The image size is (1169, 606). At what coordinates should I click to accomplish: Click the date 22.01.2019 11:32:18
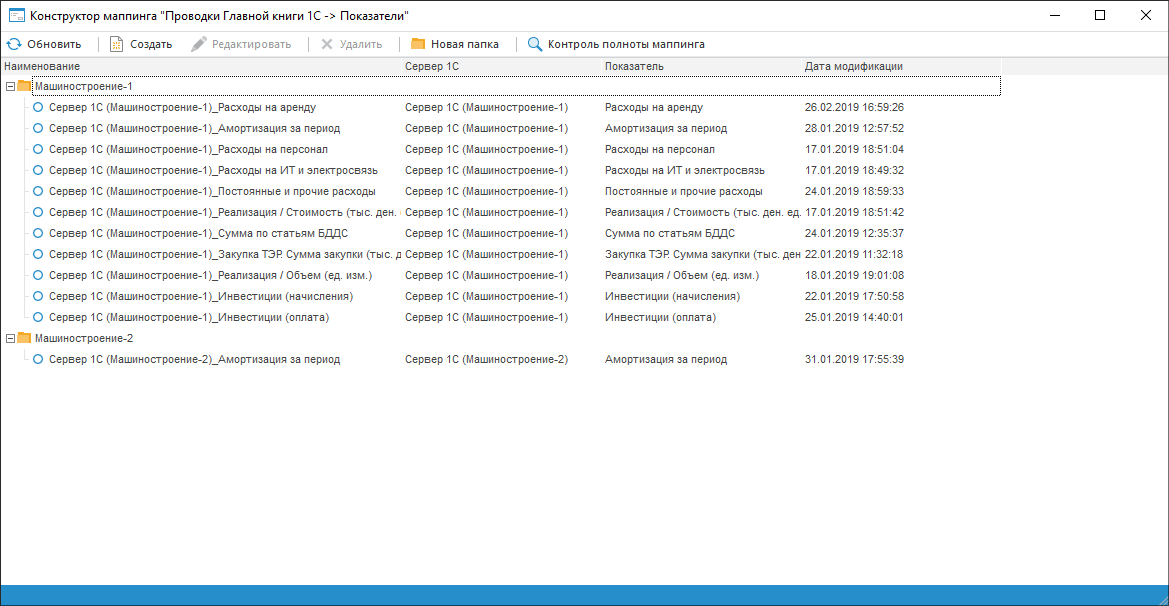[854, 254]
